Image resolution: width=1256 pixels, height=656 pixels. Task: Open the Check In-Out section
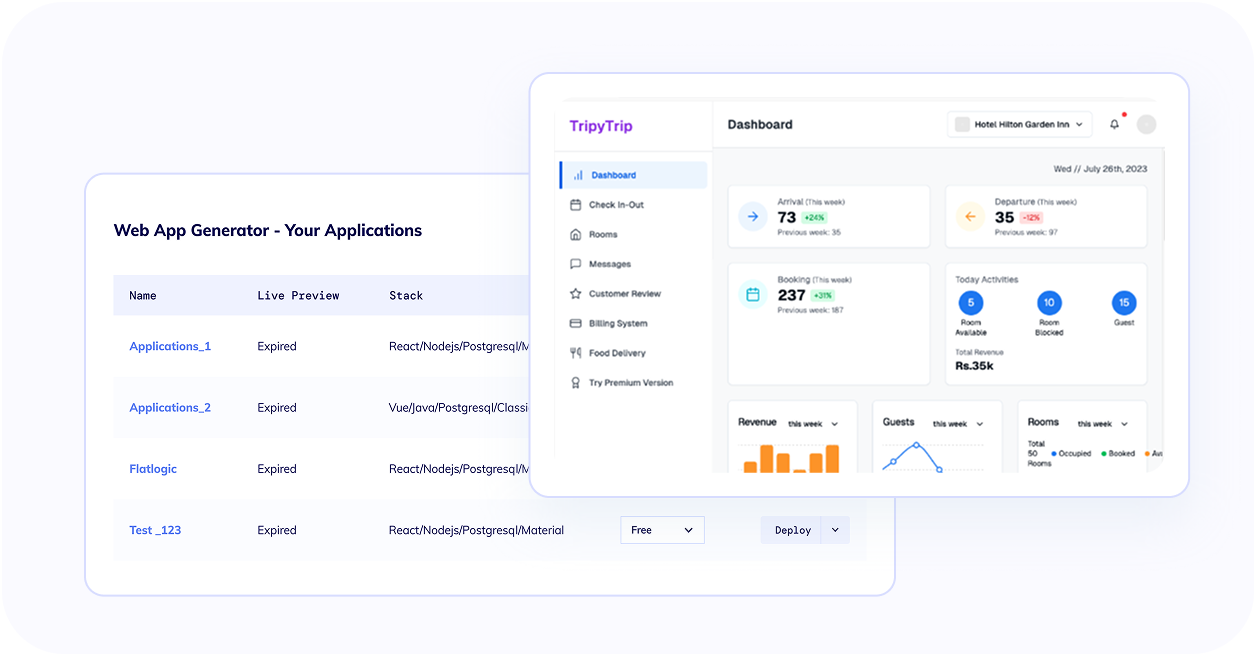pos(617,204)
